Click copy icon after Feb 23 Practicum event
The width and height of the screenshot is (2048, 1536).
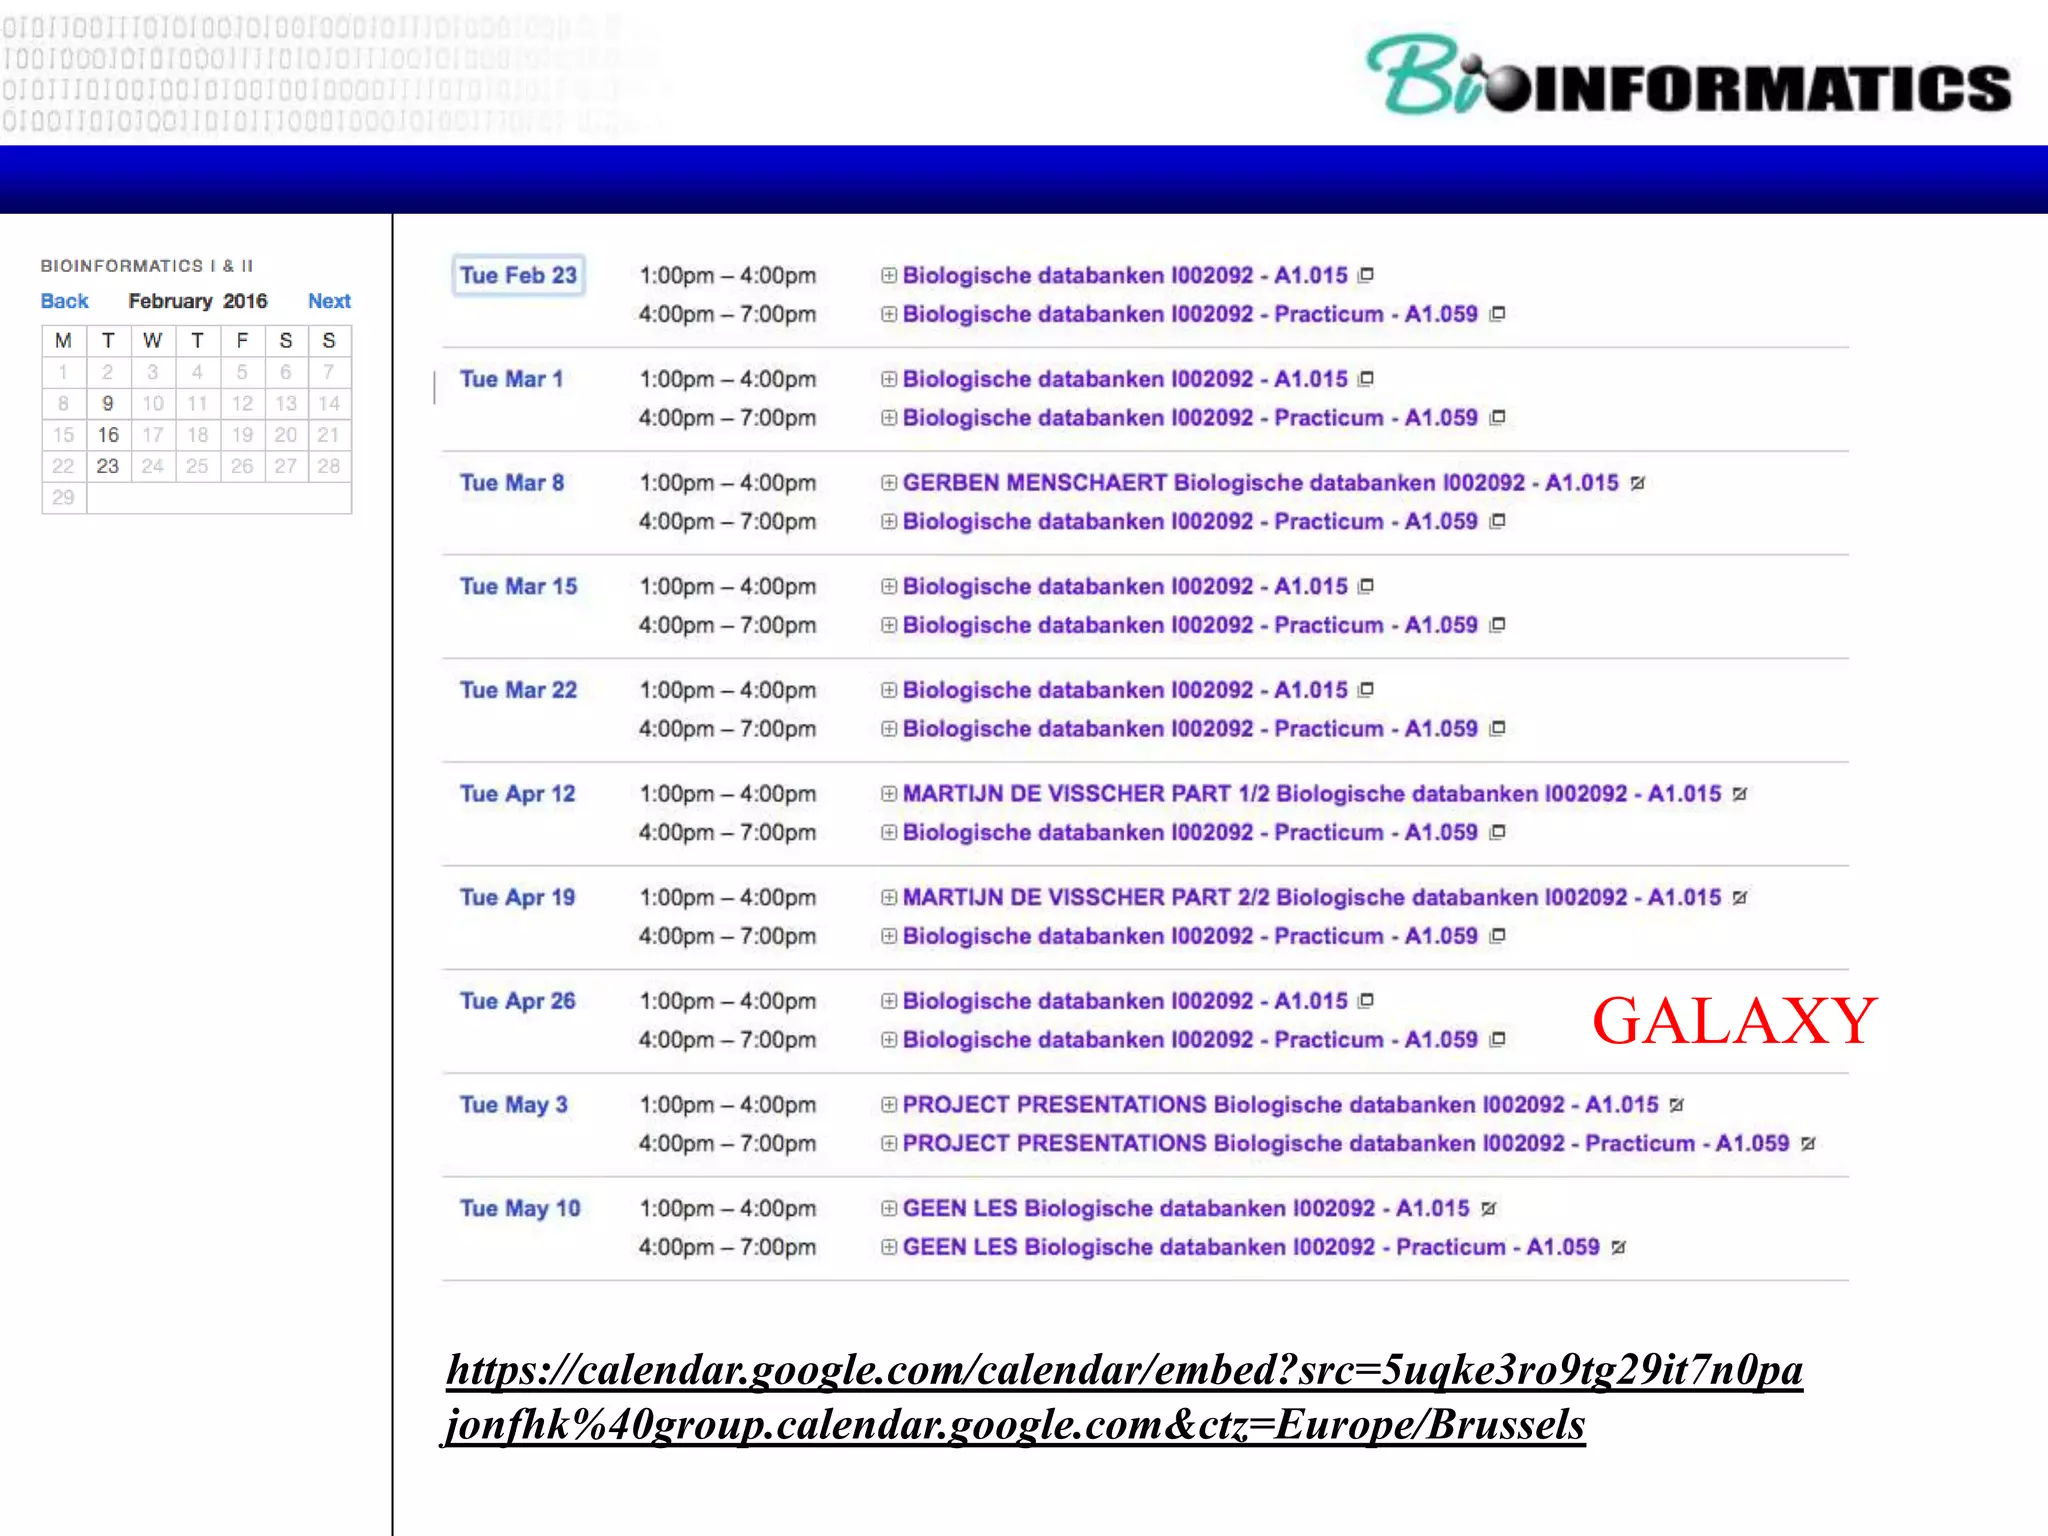1497,314
